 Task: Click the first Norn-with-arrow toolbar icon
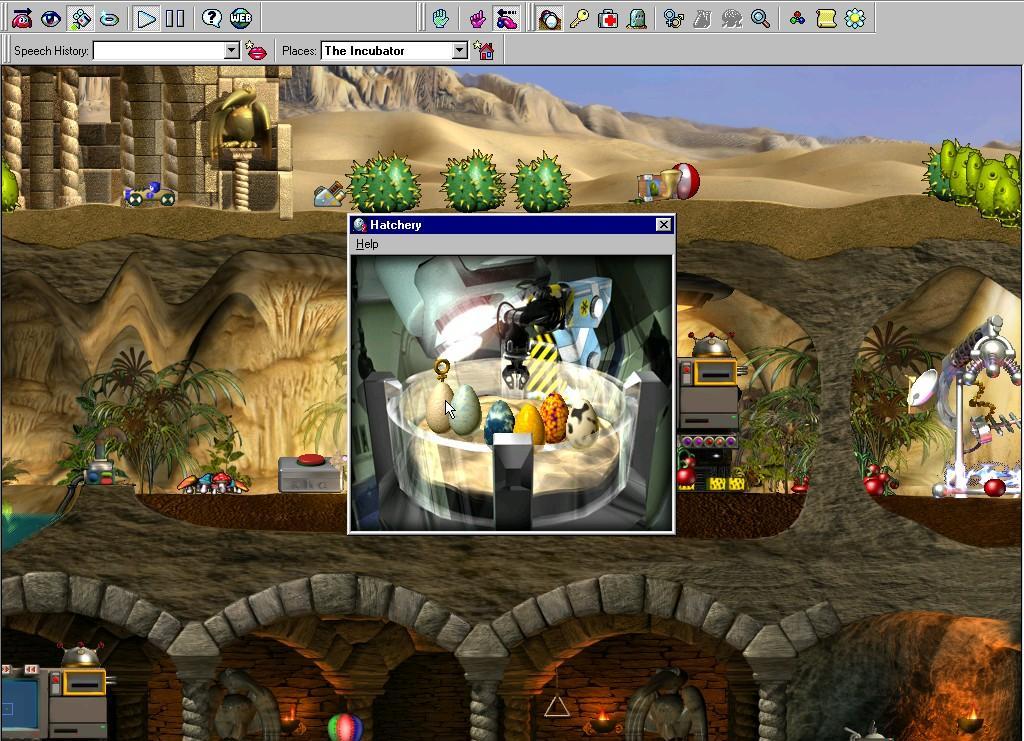pos(21,18)
